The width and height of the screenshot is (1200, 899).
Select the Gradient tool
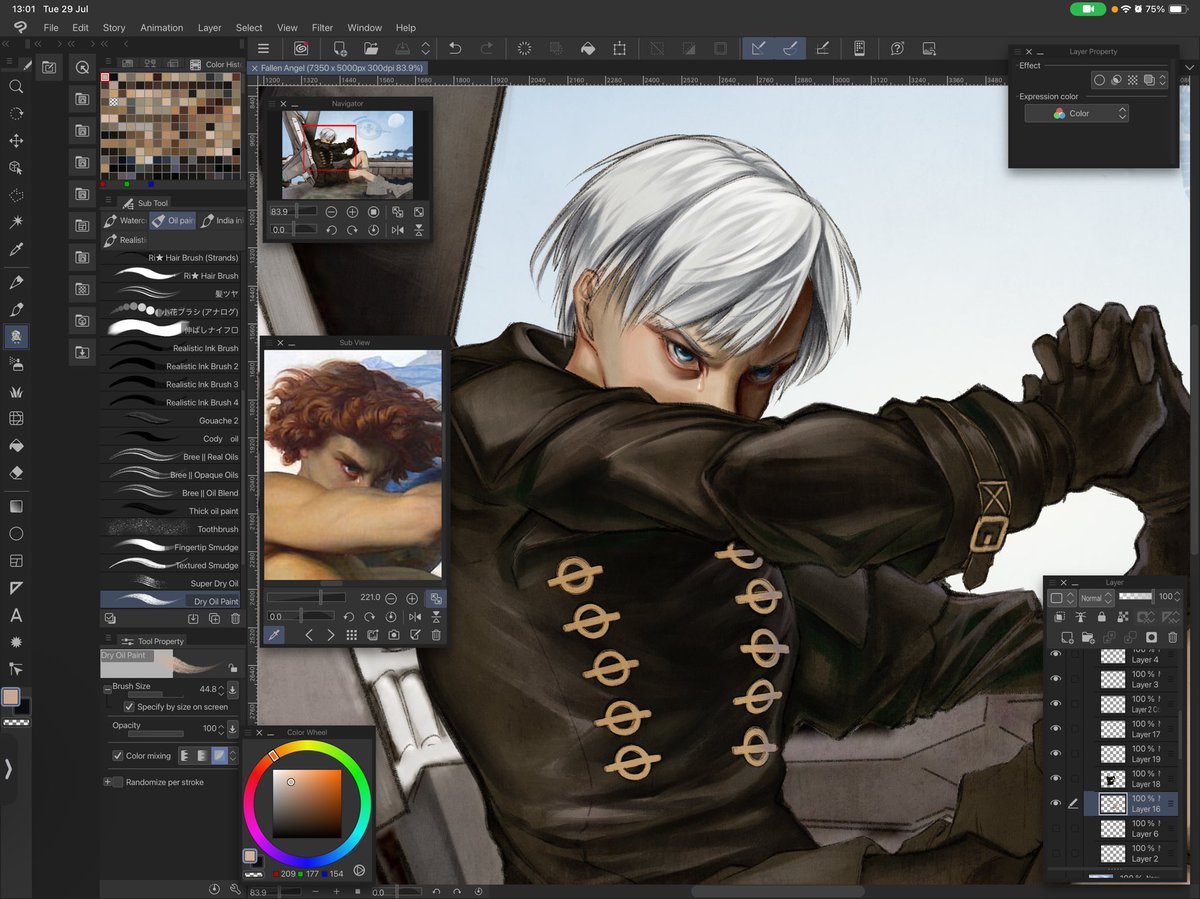[x=16, y=507]
